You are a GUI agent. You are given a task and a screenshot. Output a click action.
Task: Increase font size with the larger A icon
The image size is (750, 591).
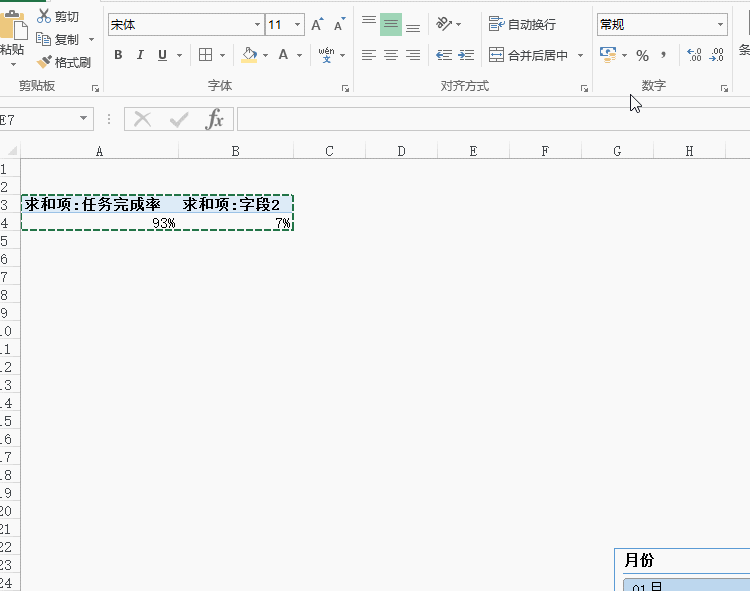(317, 25)
